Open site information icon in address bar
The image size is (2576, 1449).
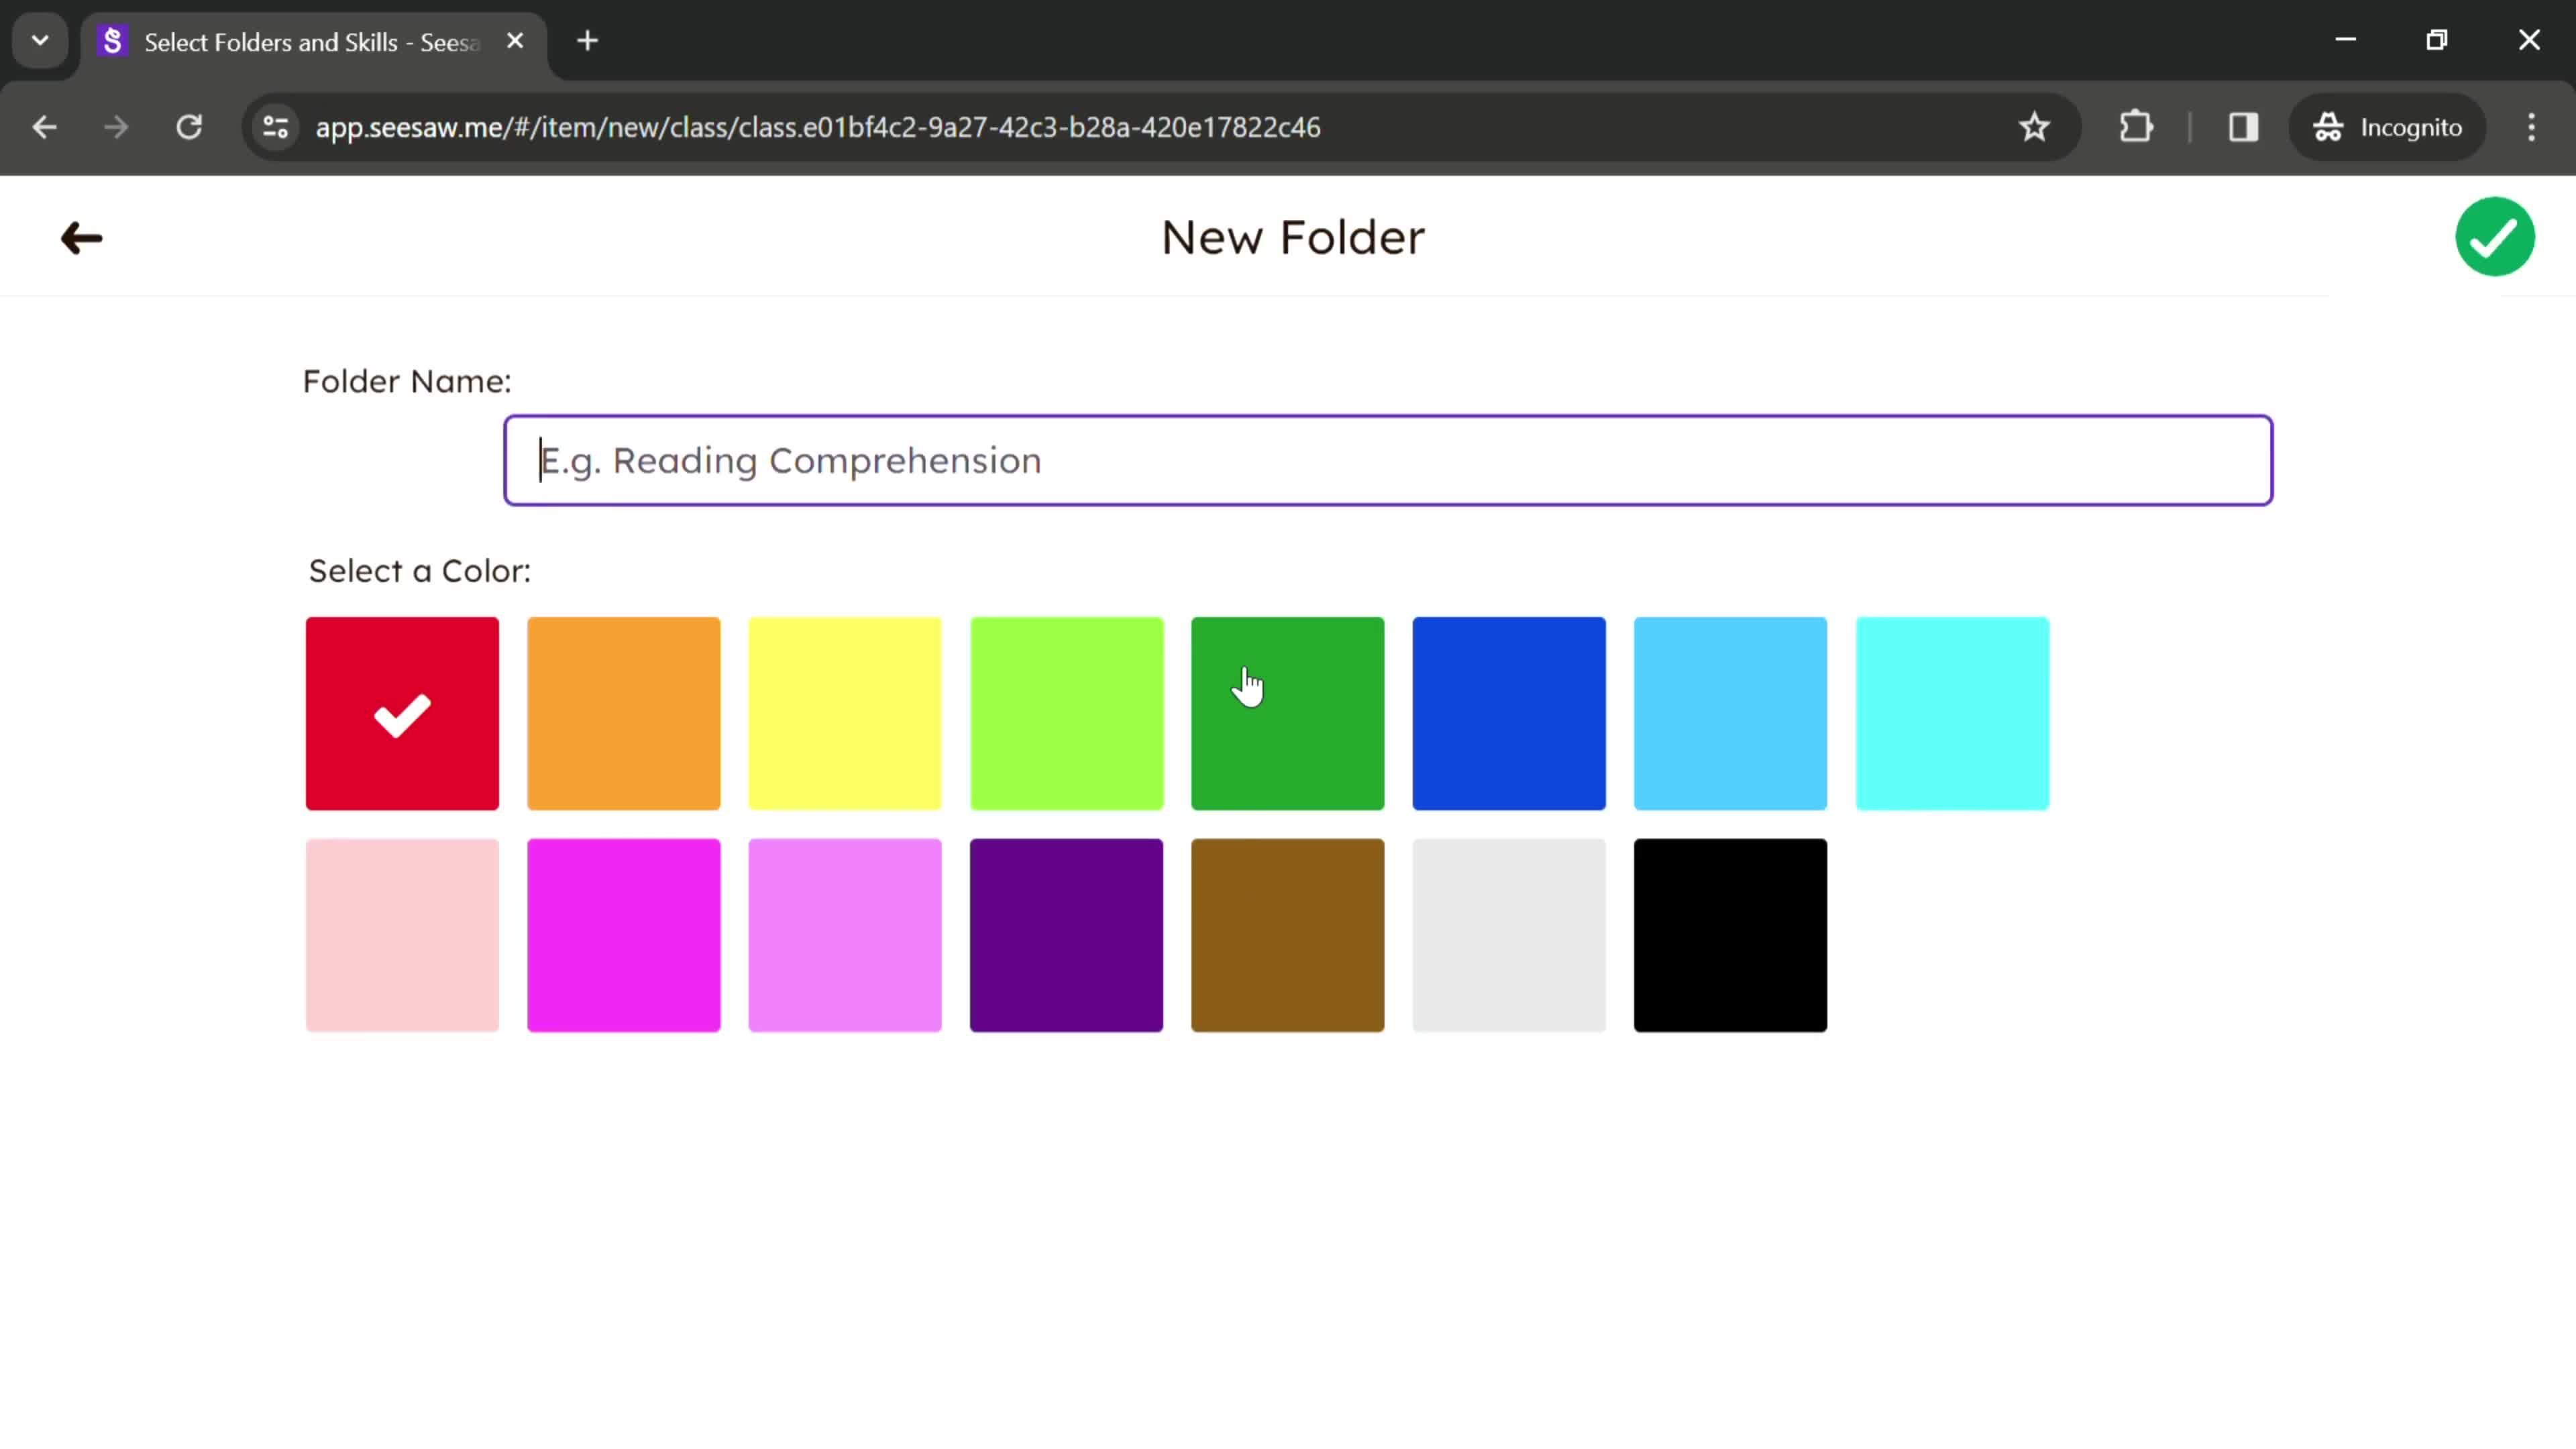[x=276, y=127]
